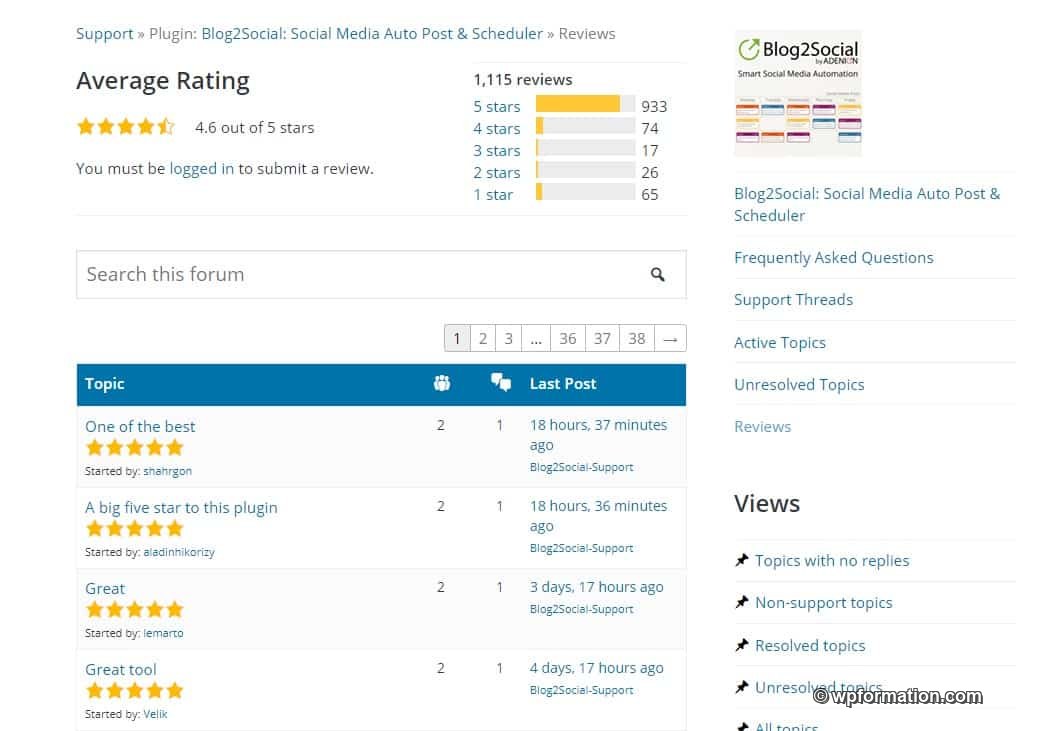Open Non-support topics view
1053x731 pixels.
click(x=823, y=603)
